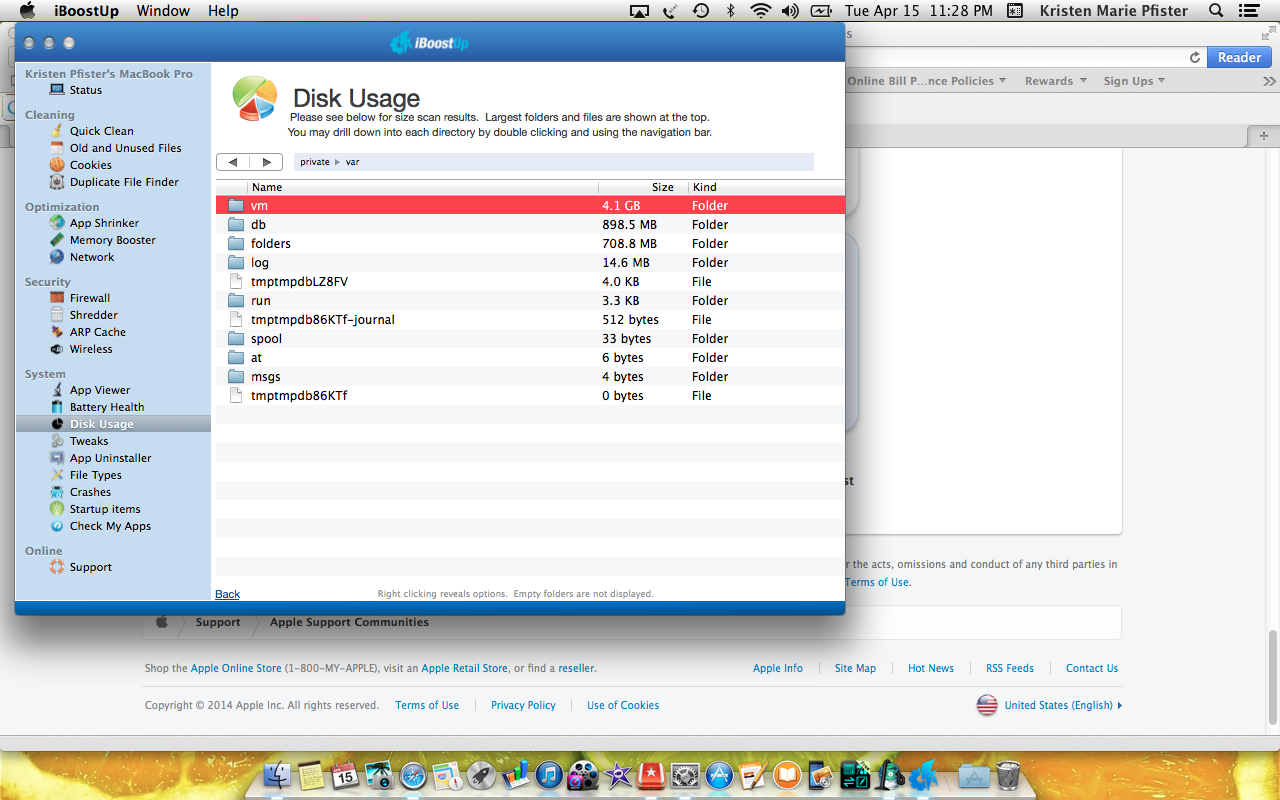Open the volume menu bar icon

coord(790,11)
